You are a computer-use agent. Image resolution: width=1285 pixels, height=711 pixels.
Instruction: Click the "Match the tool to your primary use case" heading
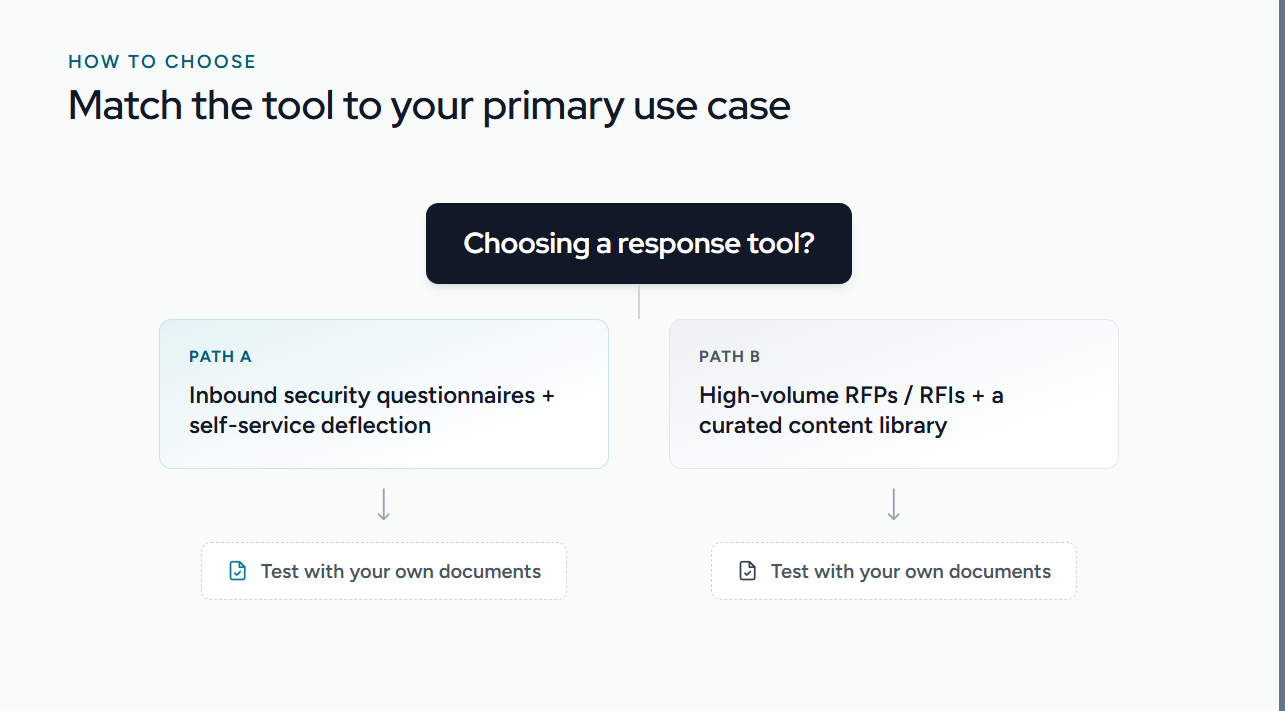tap(429, 106)
